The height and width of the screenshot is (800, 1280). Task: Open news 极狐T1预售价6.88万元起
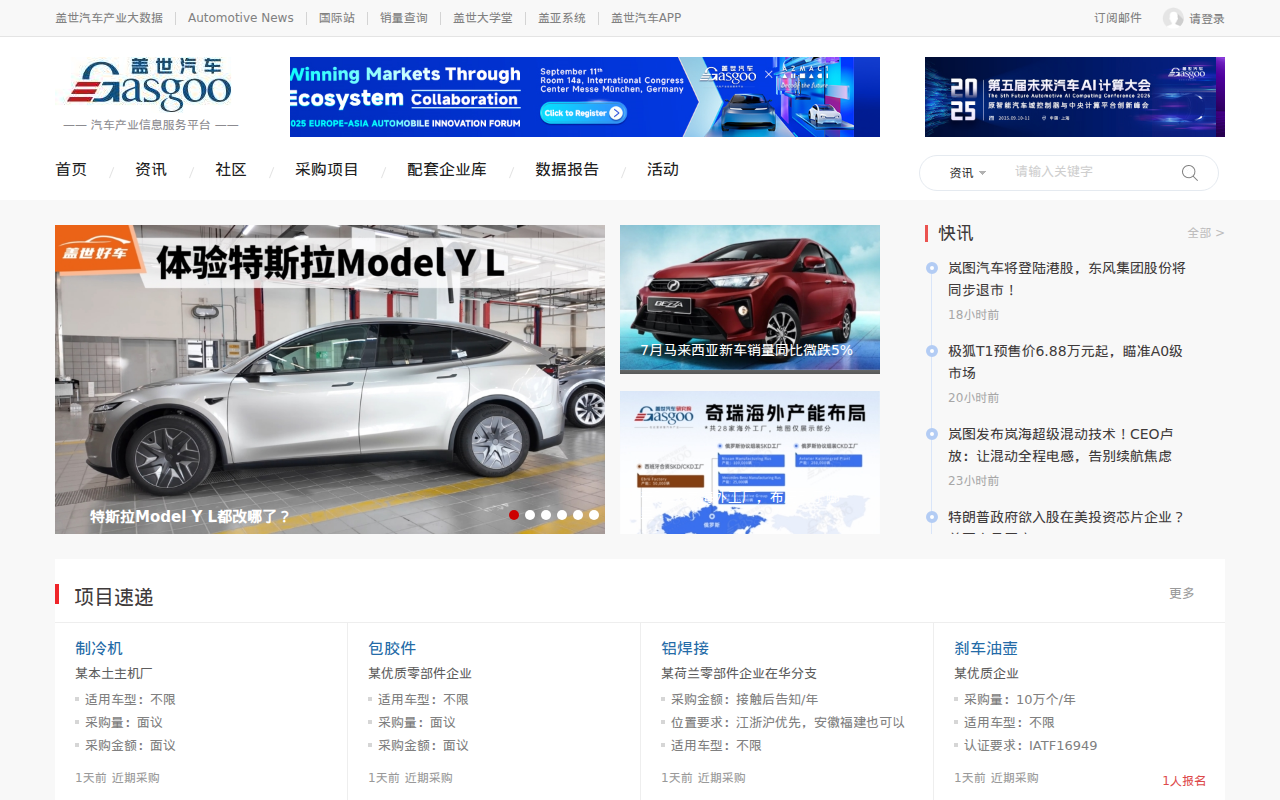(x=1065, y=362)
